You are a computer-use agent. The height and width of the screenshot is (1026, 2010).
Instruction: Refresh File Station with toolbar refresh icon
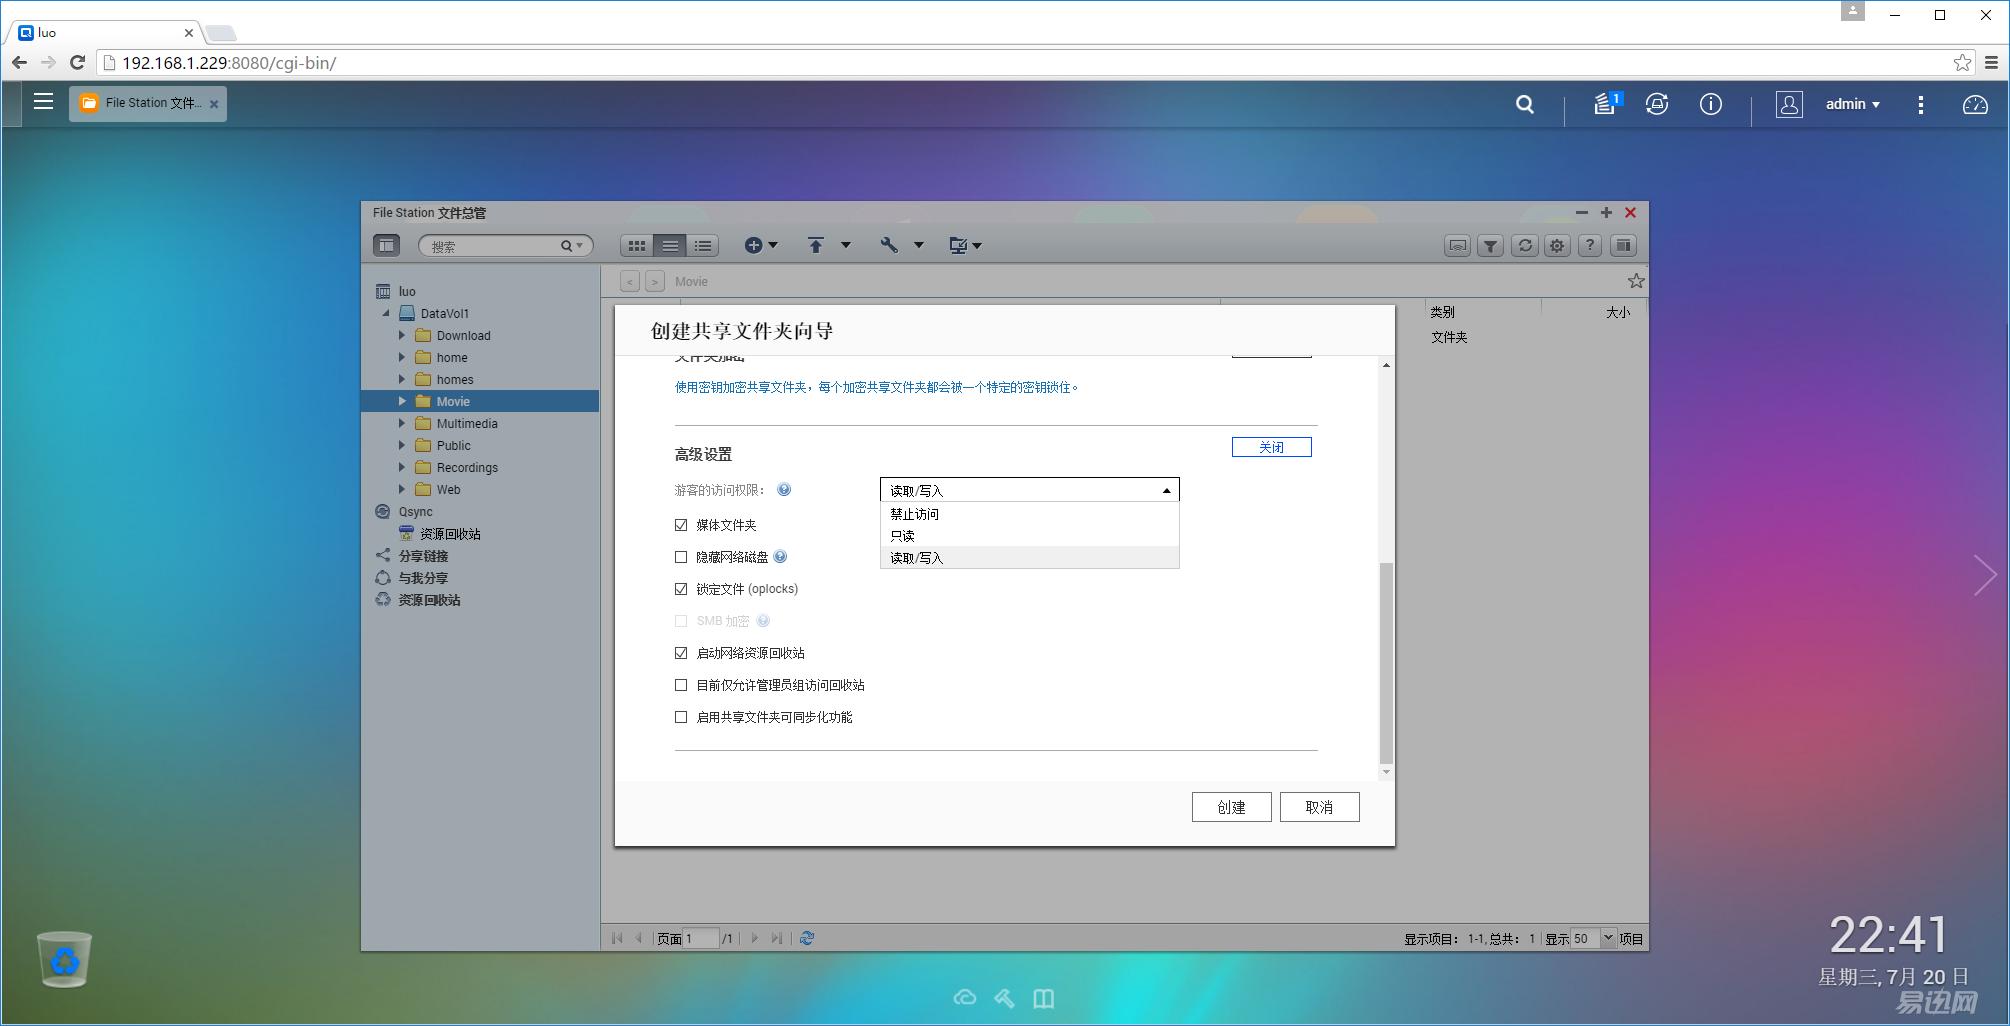1524,246
